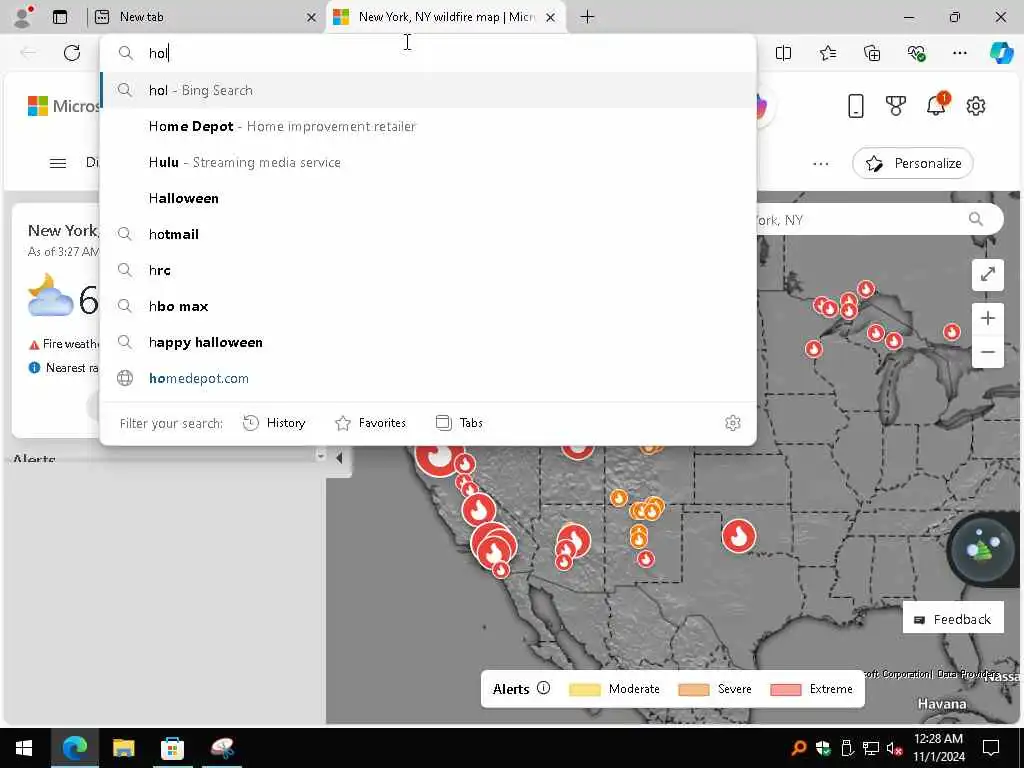Open the MSN more options ellipsis

click(x=821, y=163)
